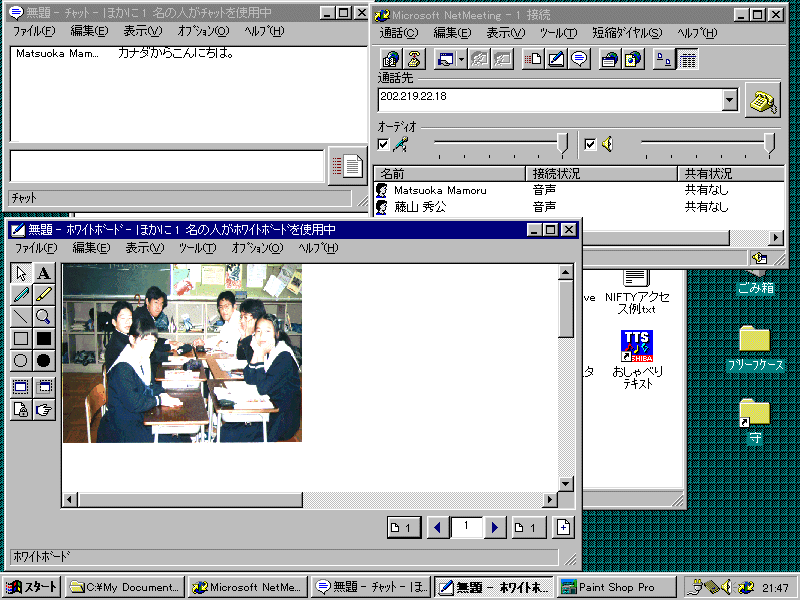Click the globe with document icon in NetMeeting

633,59
